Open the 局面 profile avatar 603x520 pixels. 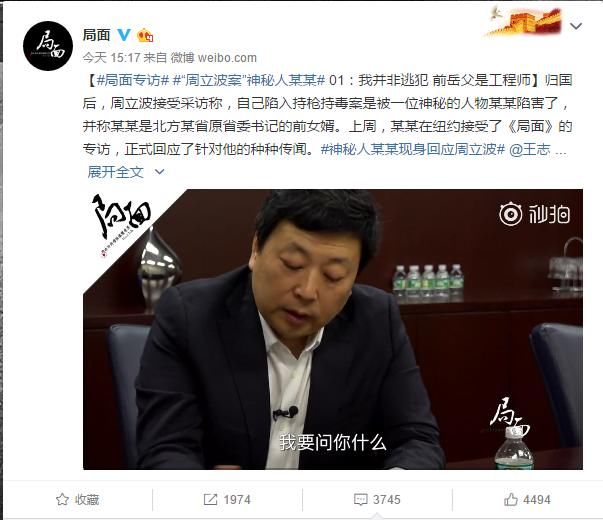coord(48,46)
